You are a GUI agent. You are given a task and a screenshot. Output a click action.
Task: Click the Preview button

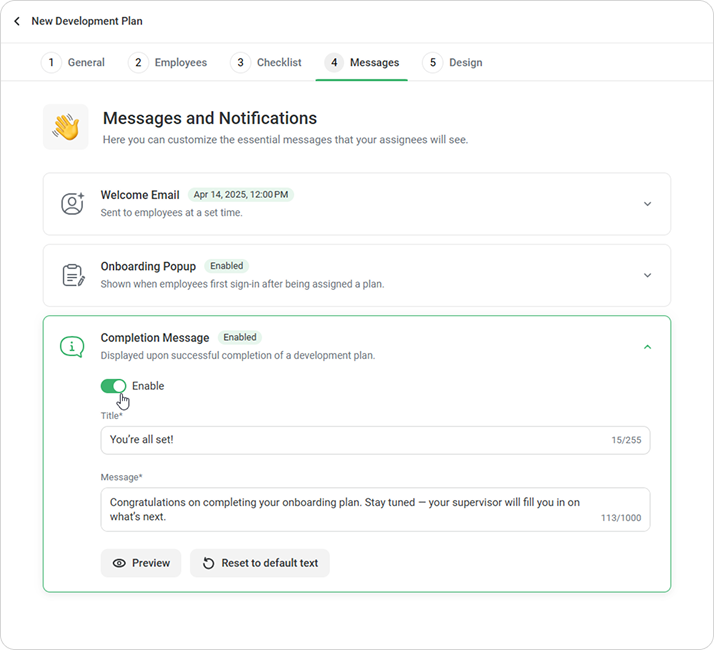pyautogui.click(x=141, y=563)
